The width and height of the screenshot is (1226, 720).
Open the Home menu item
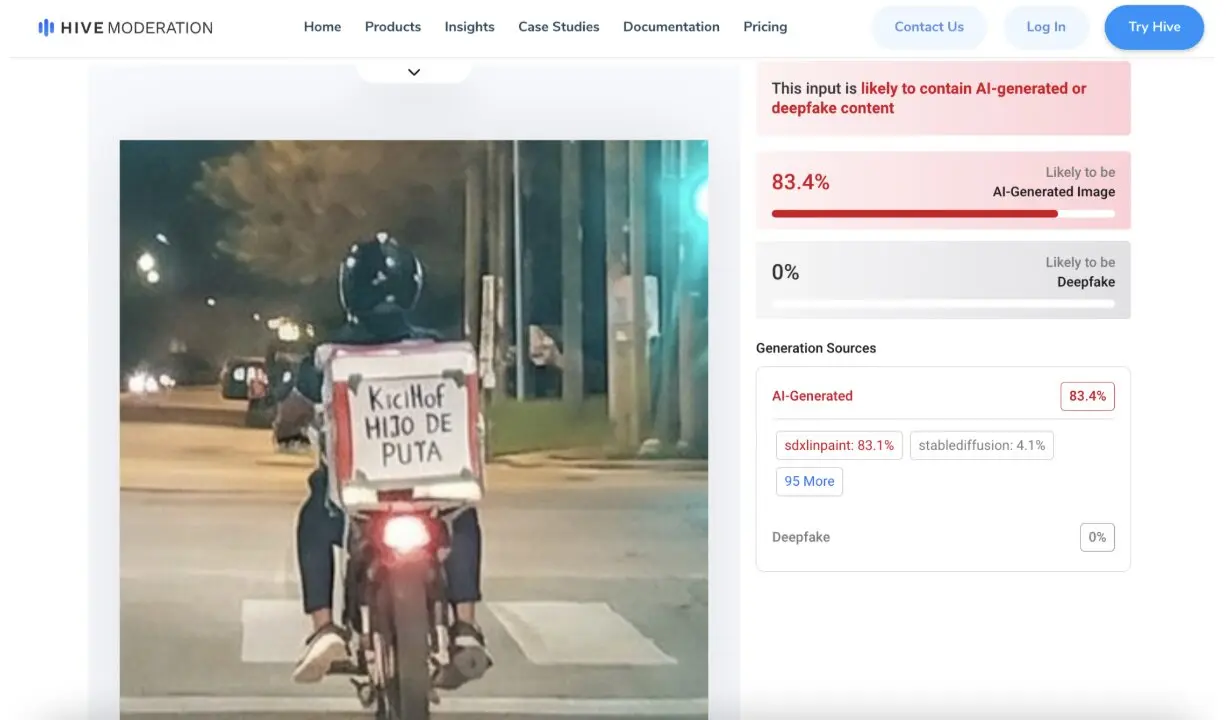click(x=322, y=27)
